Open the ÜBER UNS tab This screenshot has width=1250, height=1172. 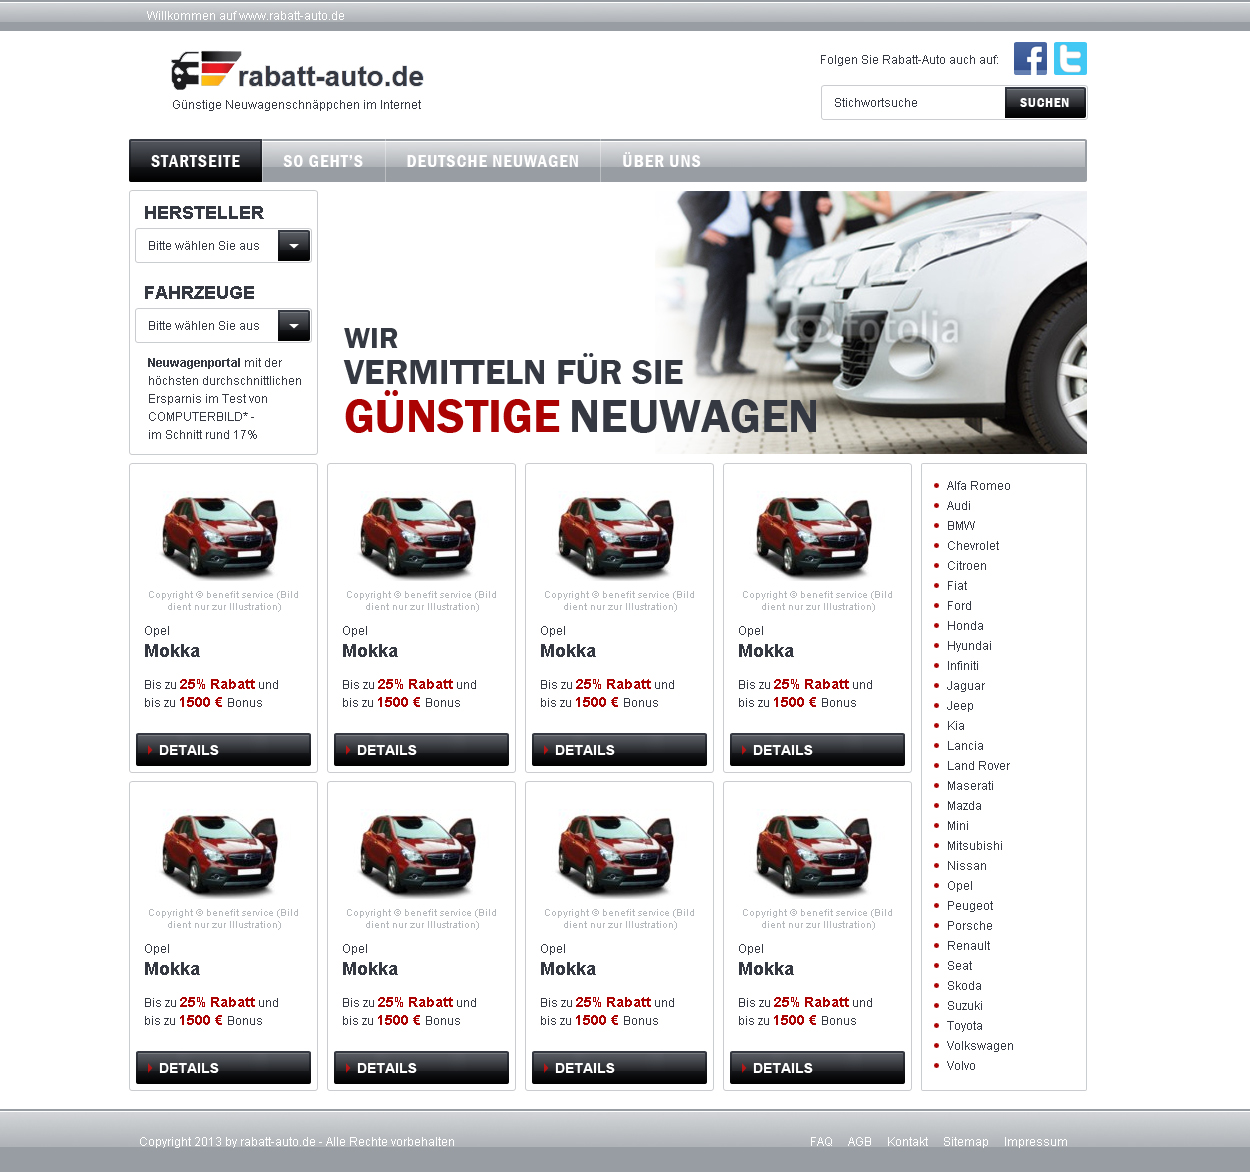pyautogui.click(x=661, y=161)
